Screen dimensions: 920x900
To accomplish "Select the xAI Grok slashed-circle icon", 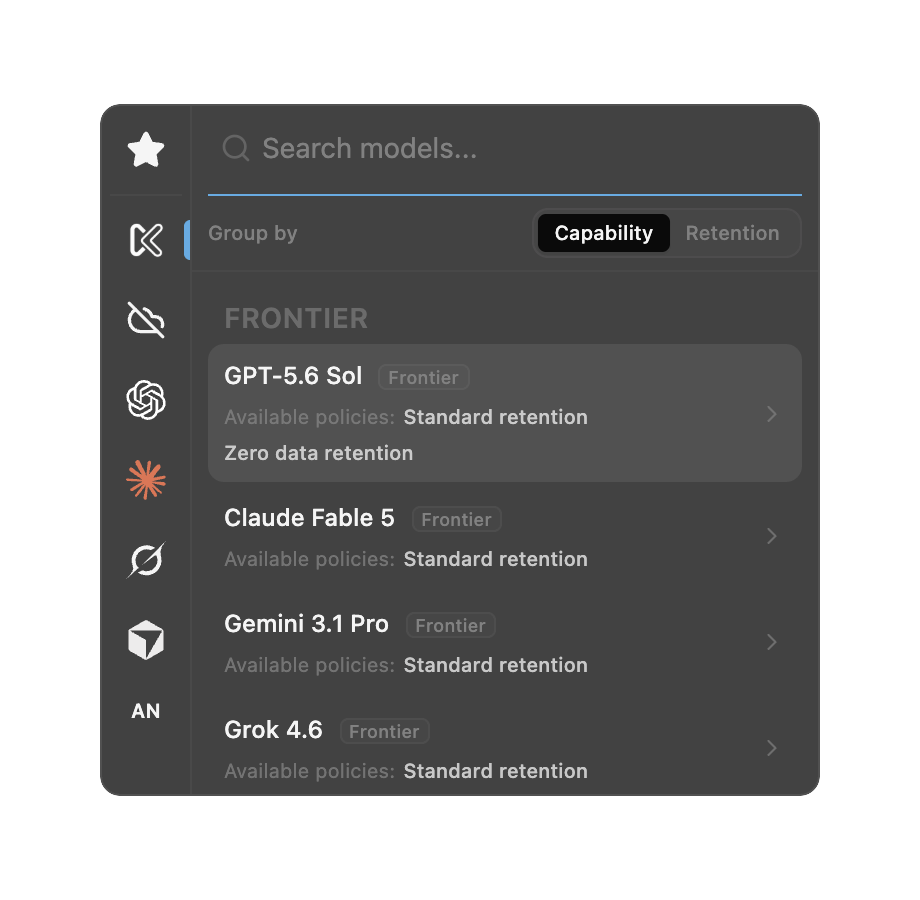I will click(146, 560).
